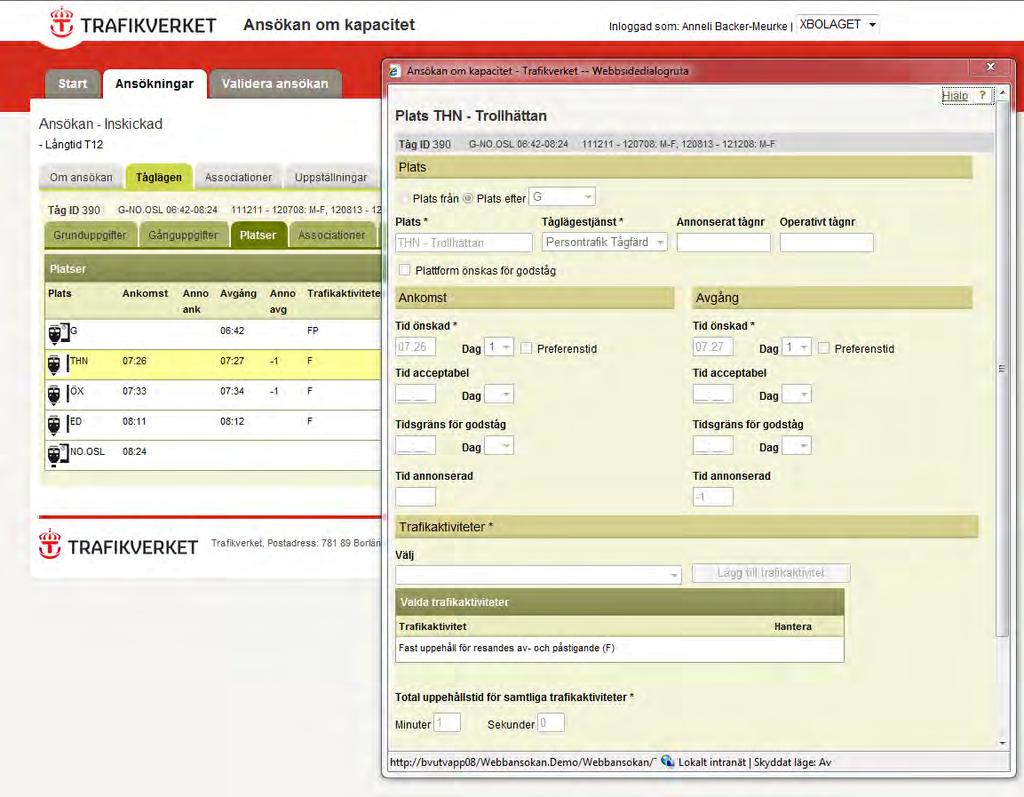
Task: Open Ankomst Tidsgräns för godståg Dag dropdown
Action: pos(499,446)
